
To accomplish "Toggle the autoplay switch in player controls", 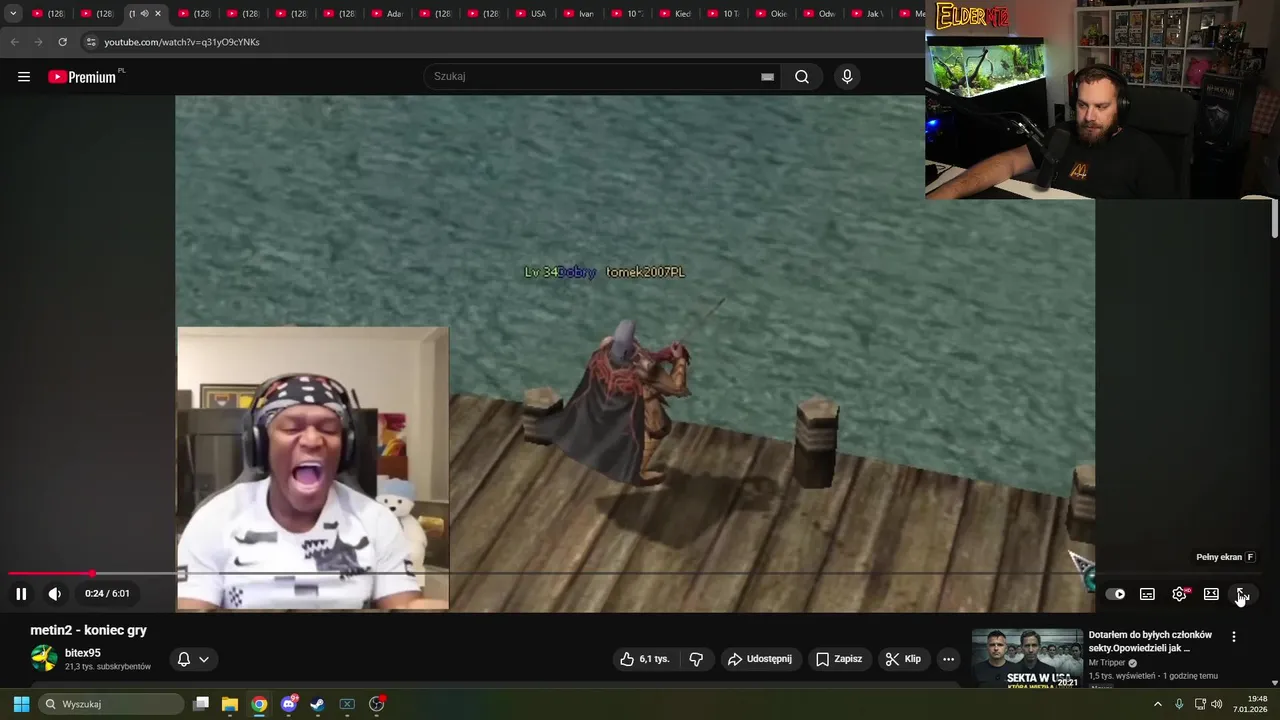I will pyautogui.click(x=1116, y=594).
